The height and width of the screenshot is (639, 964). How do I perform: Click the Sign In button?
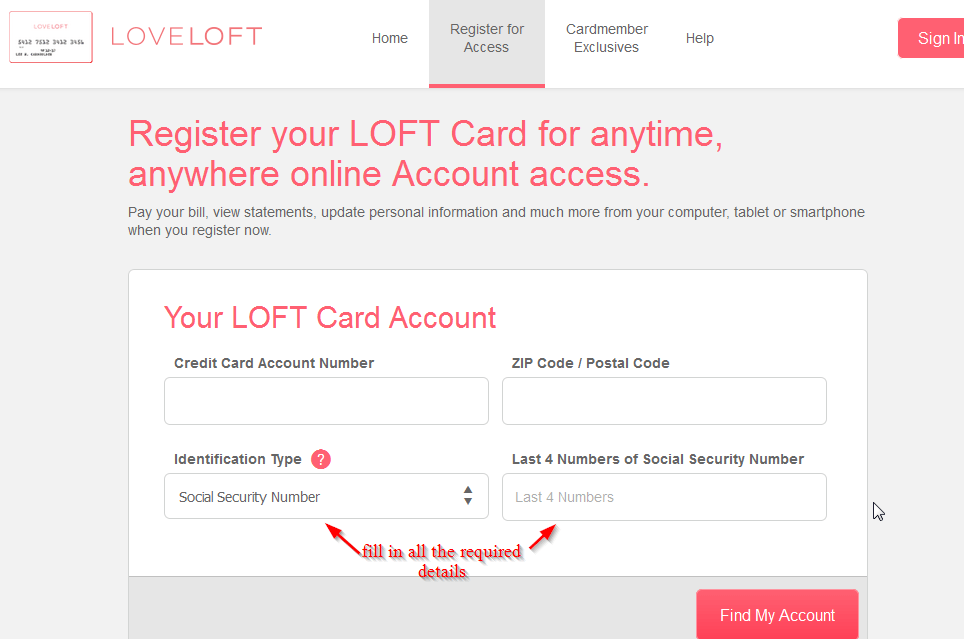936,37
